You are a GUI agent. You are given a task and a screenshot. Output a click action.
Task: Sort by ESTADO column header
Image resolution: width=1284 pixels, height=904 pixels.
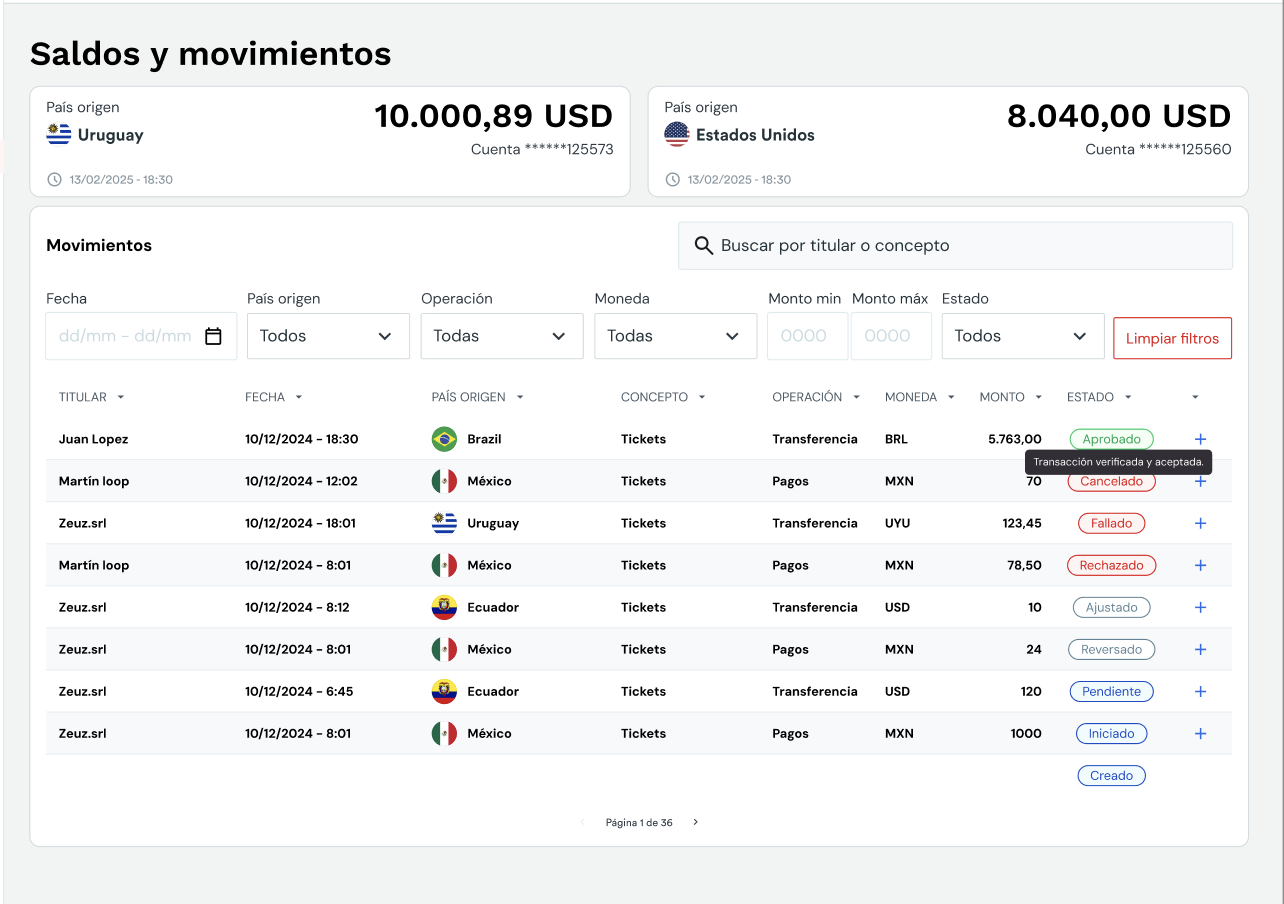point(1100,397)
